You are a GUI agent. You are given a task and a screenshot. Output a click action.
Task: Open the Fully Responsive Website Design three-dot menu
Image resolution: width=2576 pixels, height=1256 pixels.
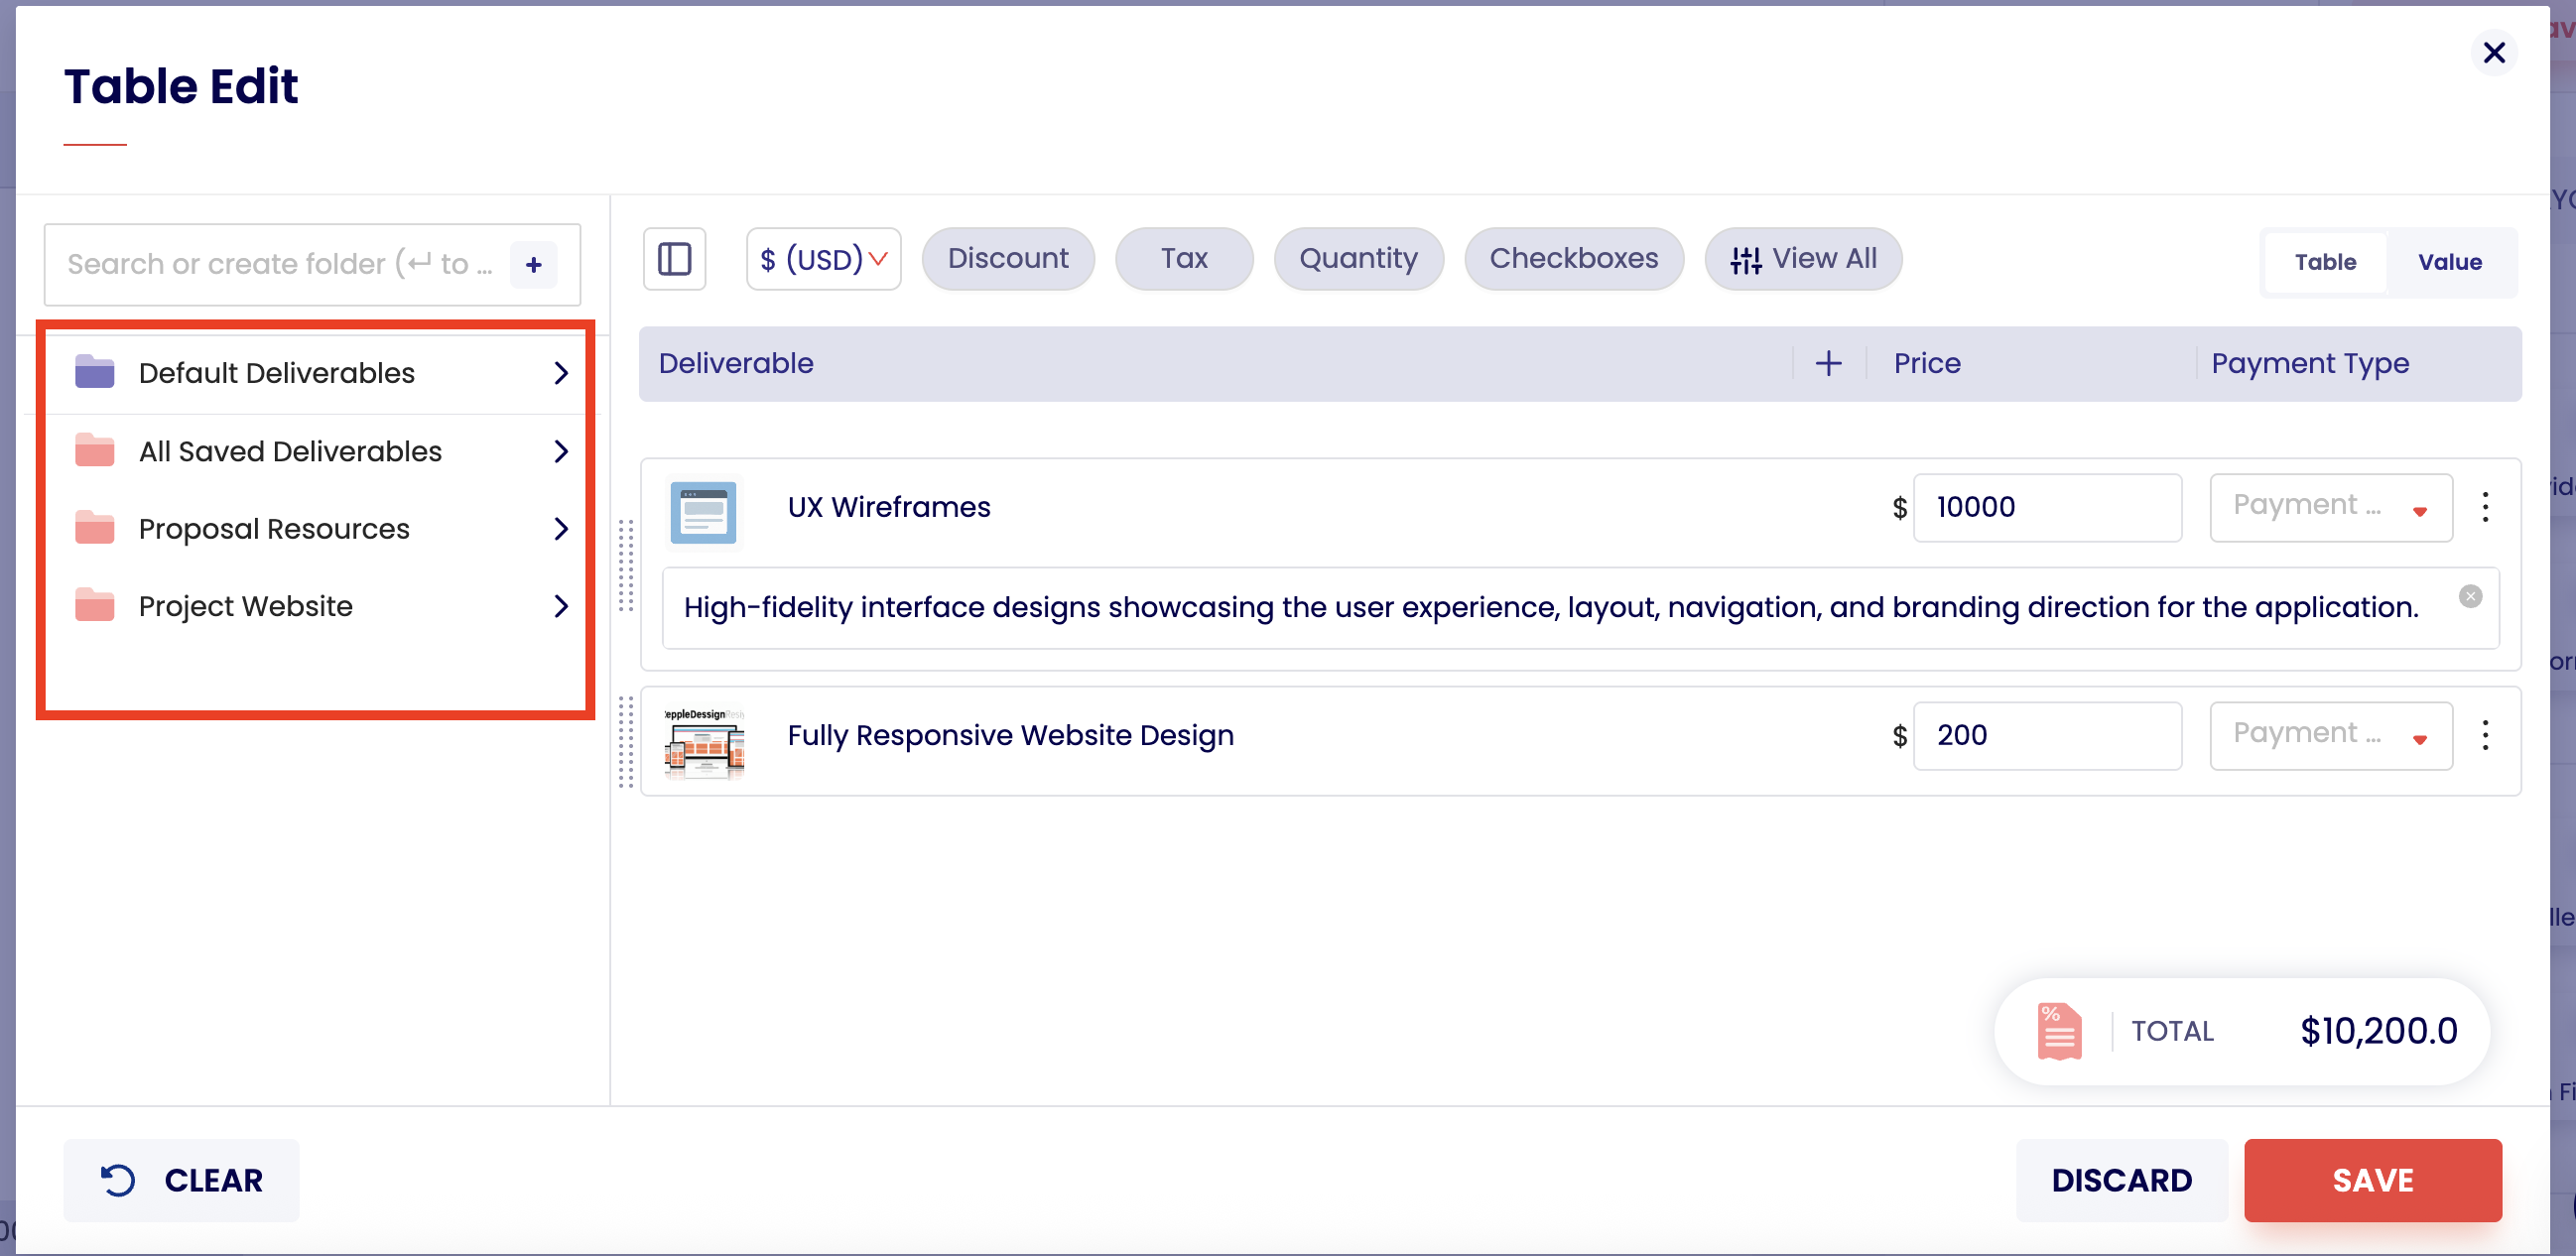[x=2485, y=735]
